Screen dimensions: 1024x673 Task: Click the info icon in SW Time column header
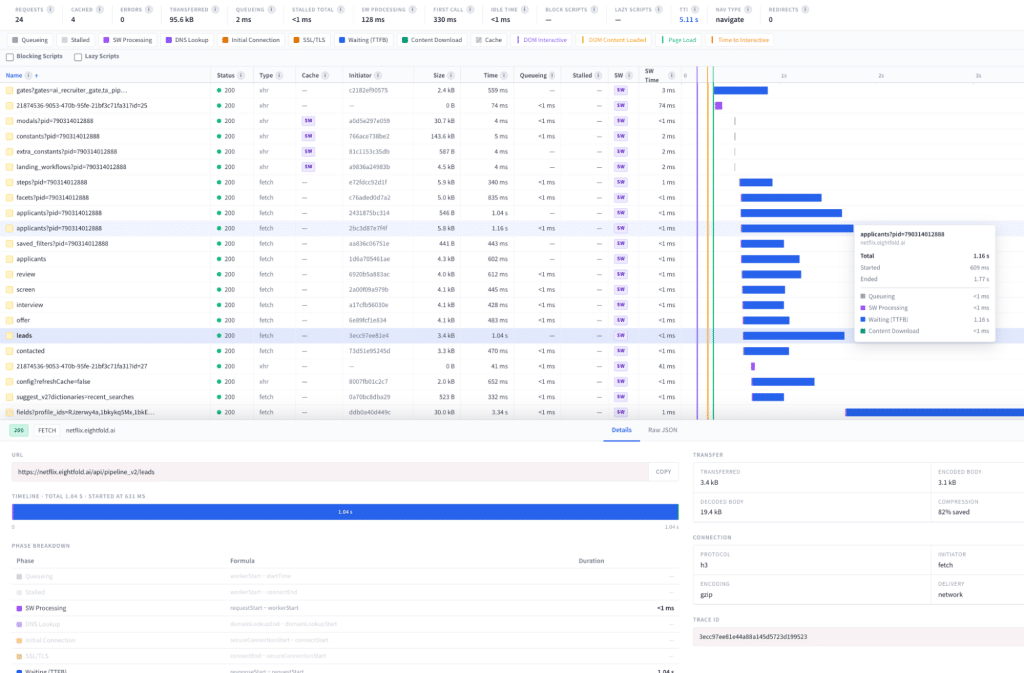tap(671, 76)
